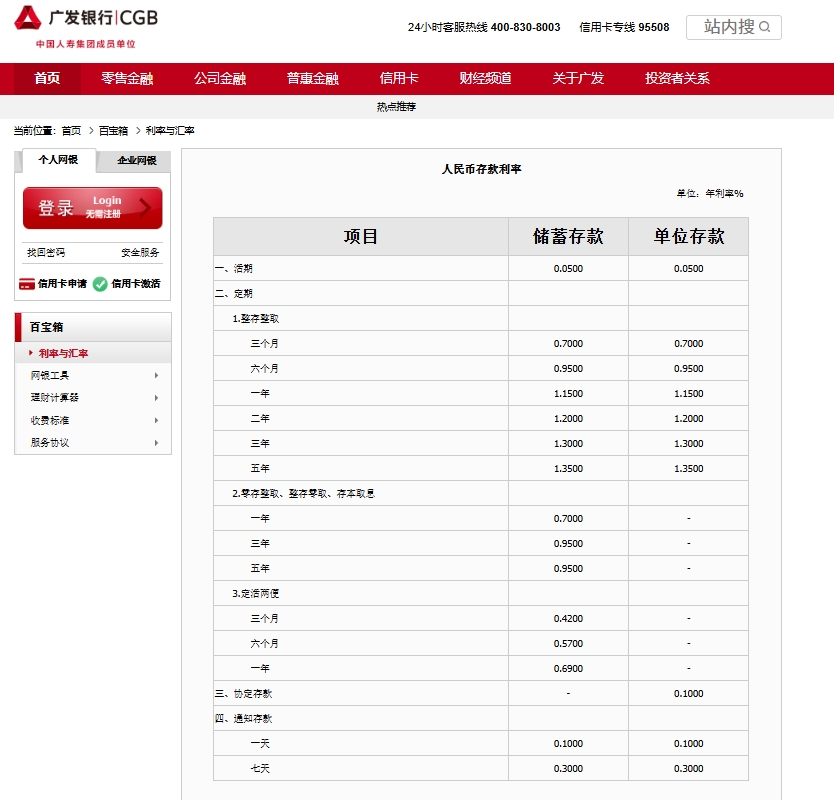Open the 零售金融 navigation menu
This screenshot has width=834, height=800.
[127, 78]
